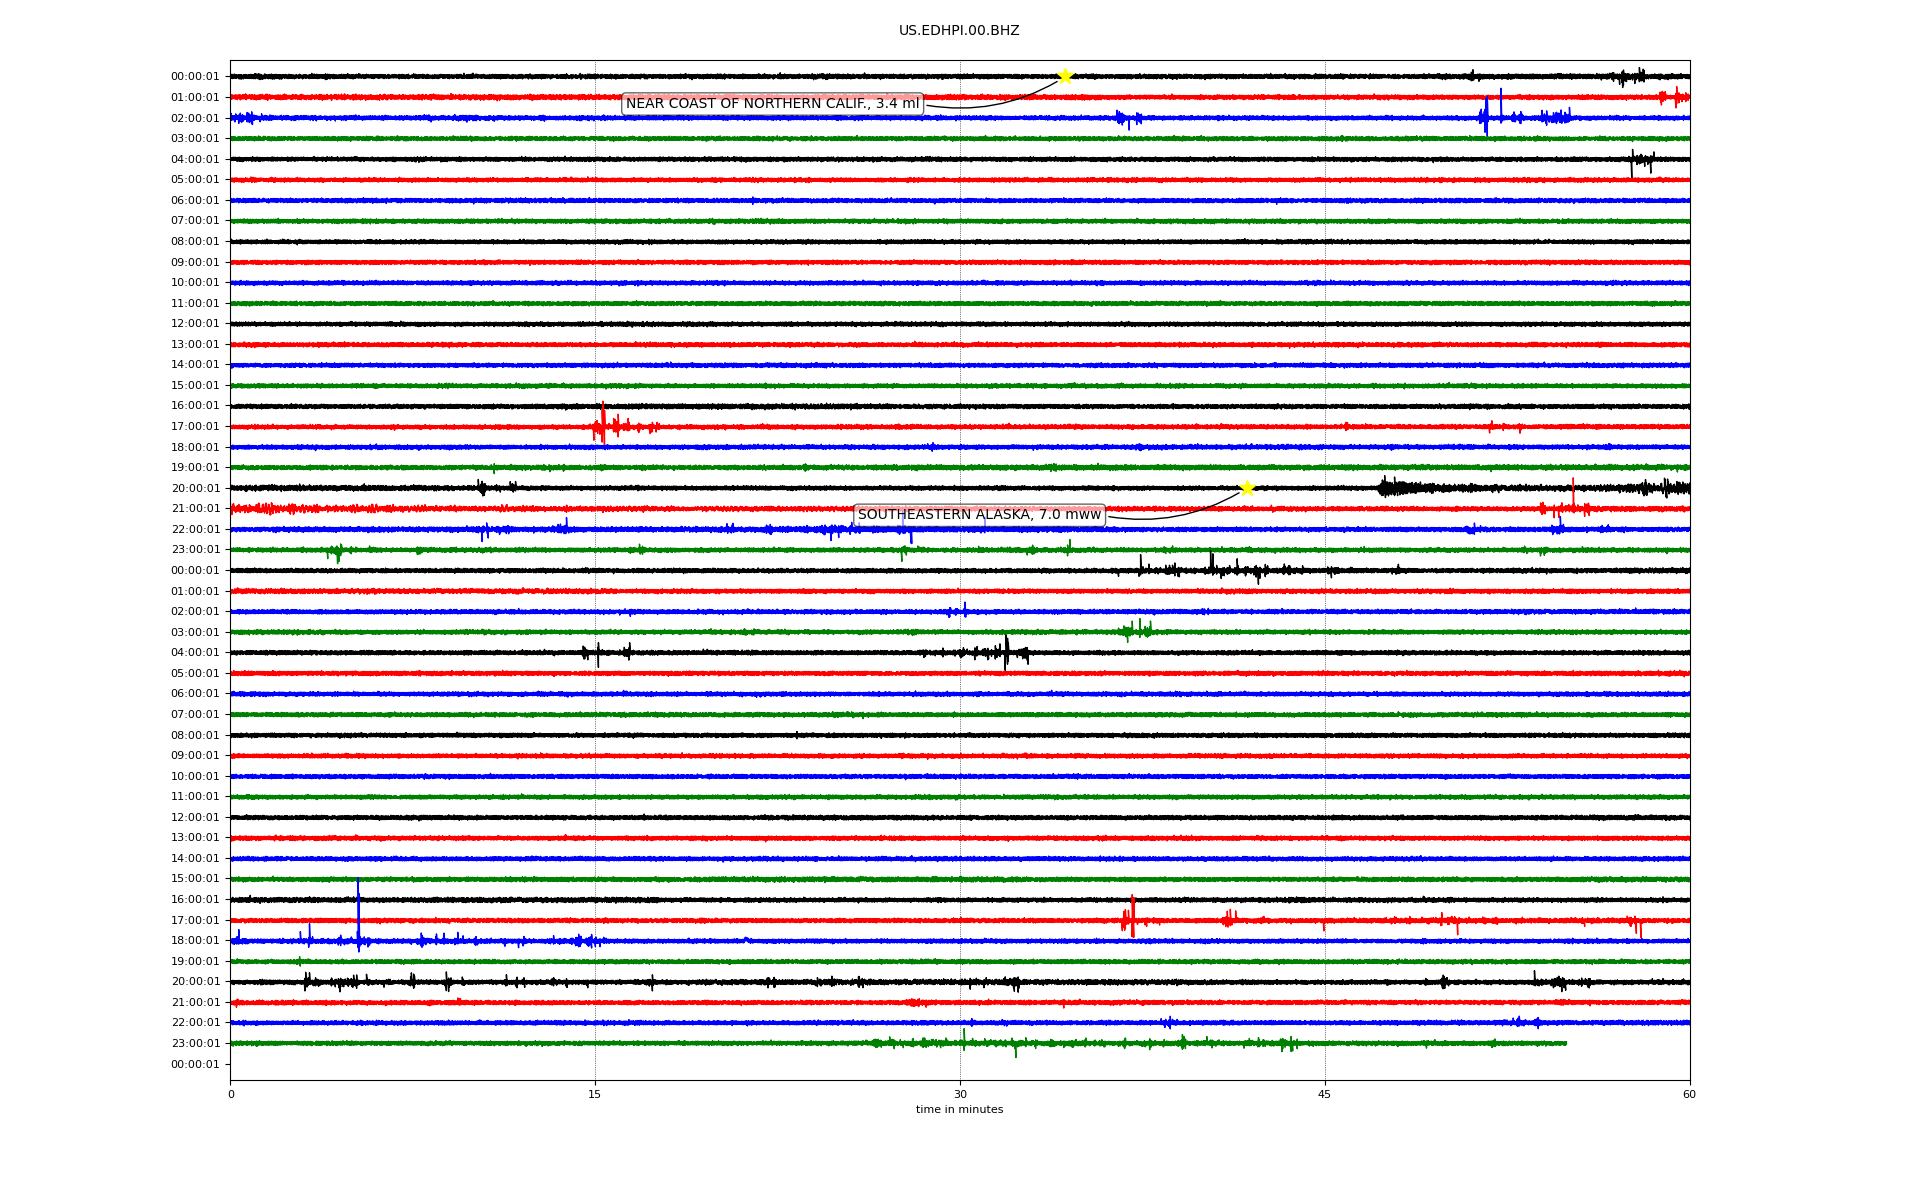Click the tall blue spike above second 18:00:01 trace

358,910
